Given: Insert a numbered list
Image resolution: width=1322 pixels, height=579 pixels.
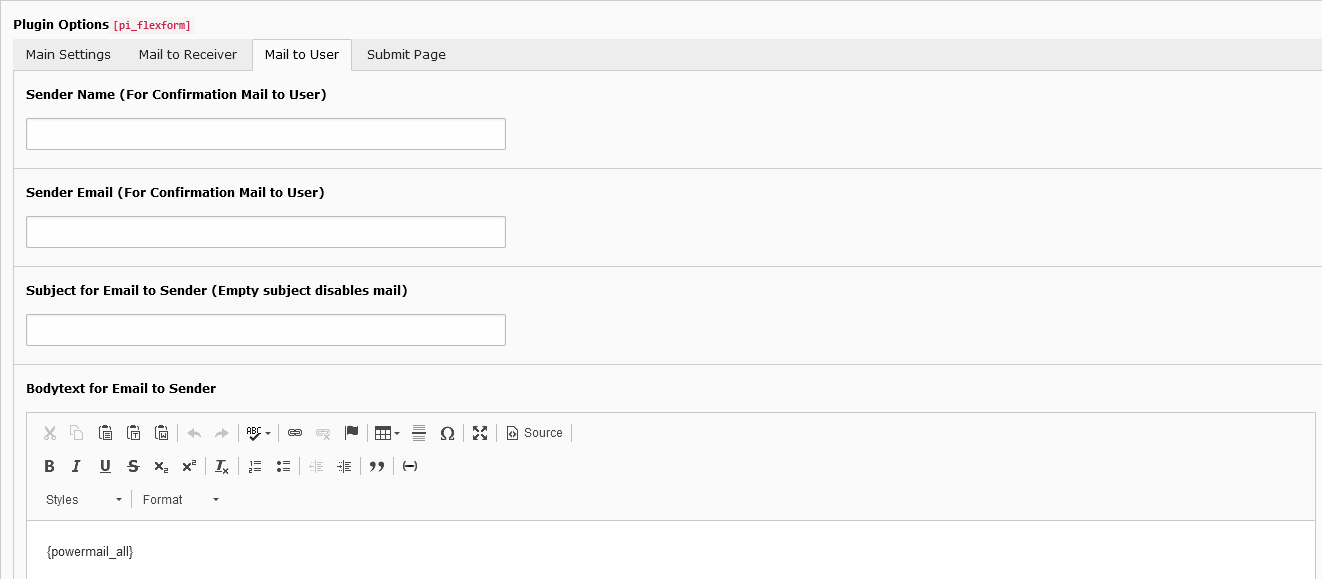Looking at the screenshot, I should 255,466.
